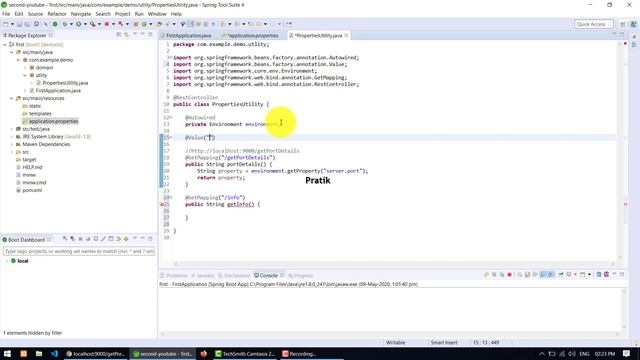Toggle Link with Editor in Package Explorer

coord(127,35)
